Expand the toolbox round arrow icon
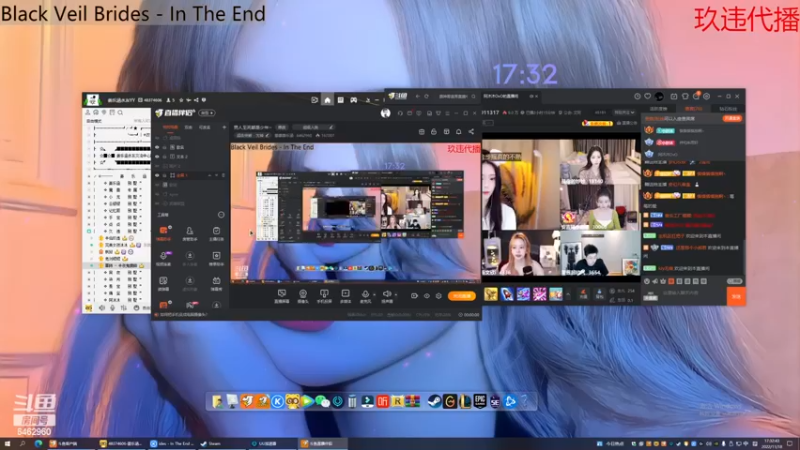The height and width of the screenshot is (450, 800). 221,215
